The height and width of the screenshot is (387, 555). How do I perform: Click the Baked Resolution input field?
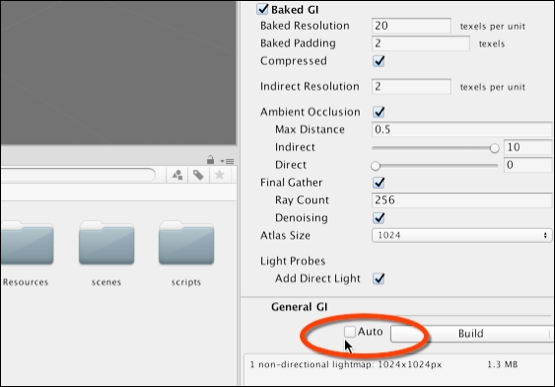click(411, 26)
